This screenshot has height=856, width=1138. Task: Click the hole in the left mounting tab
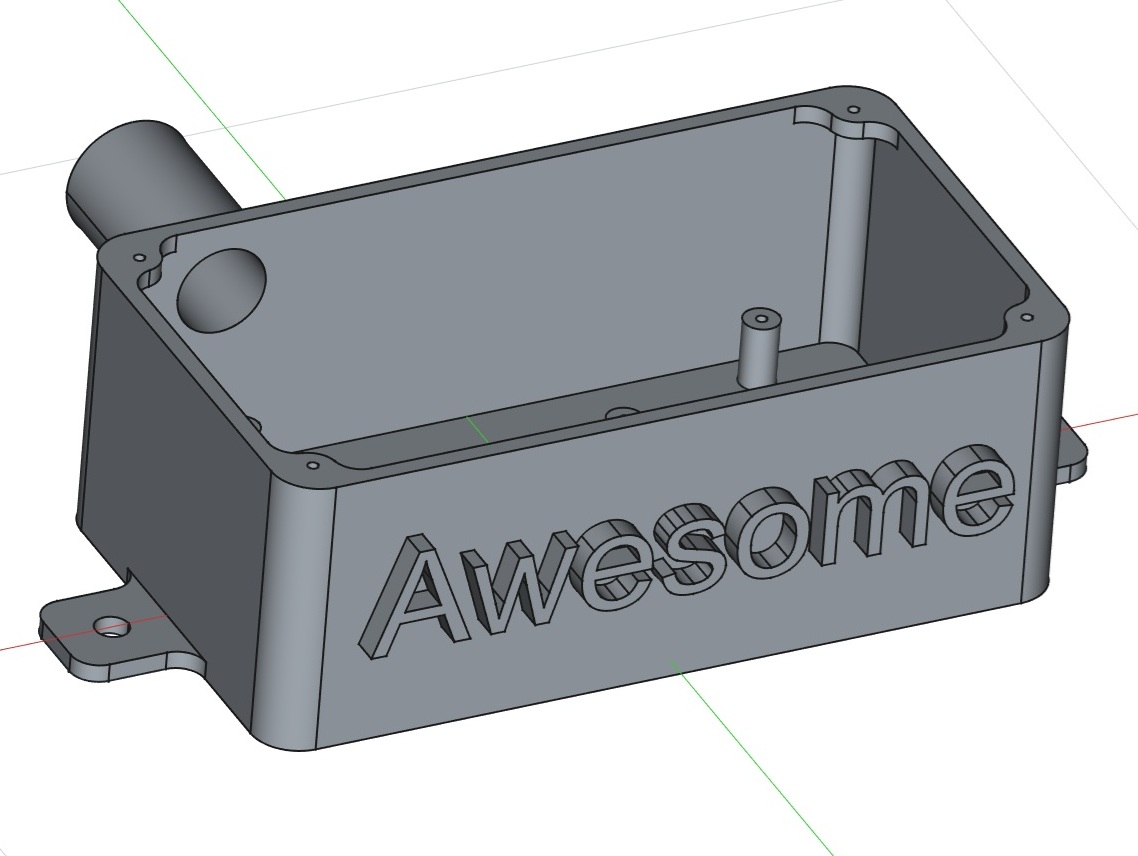112,628
